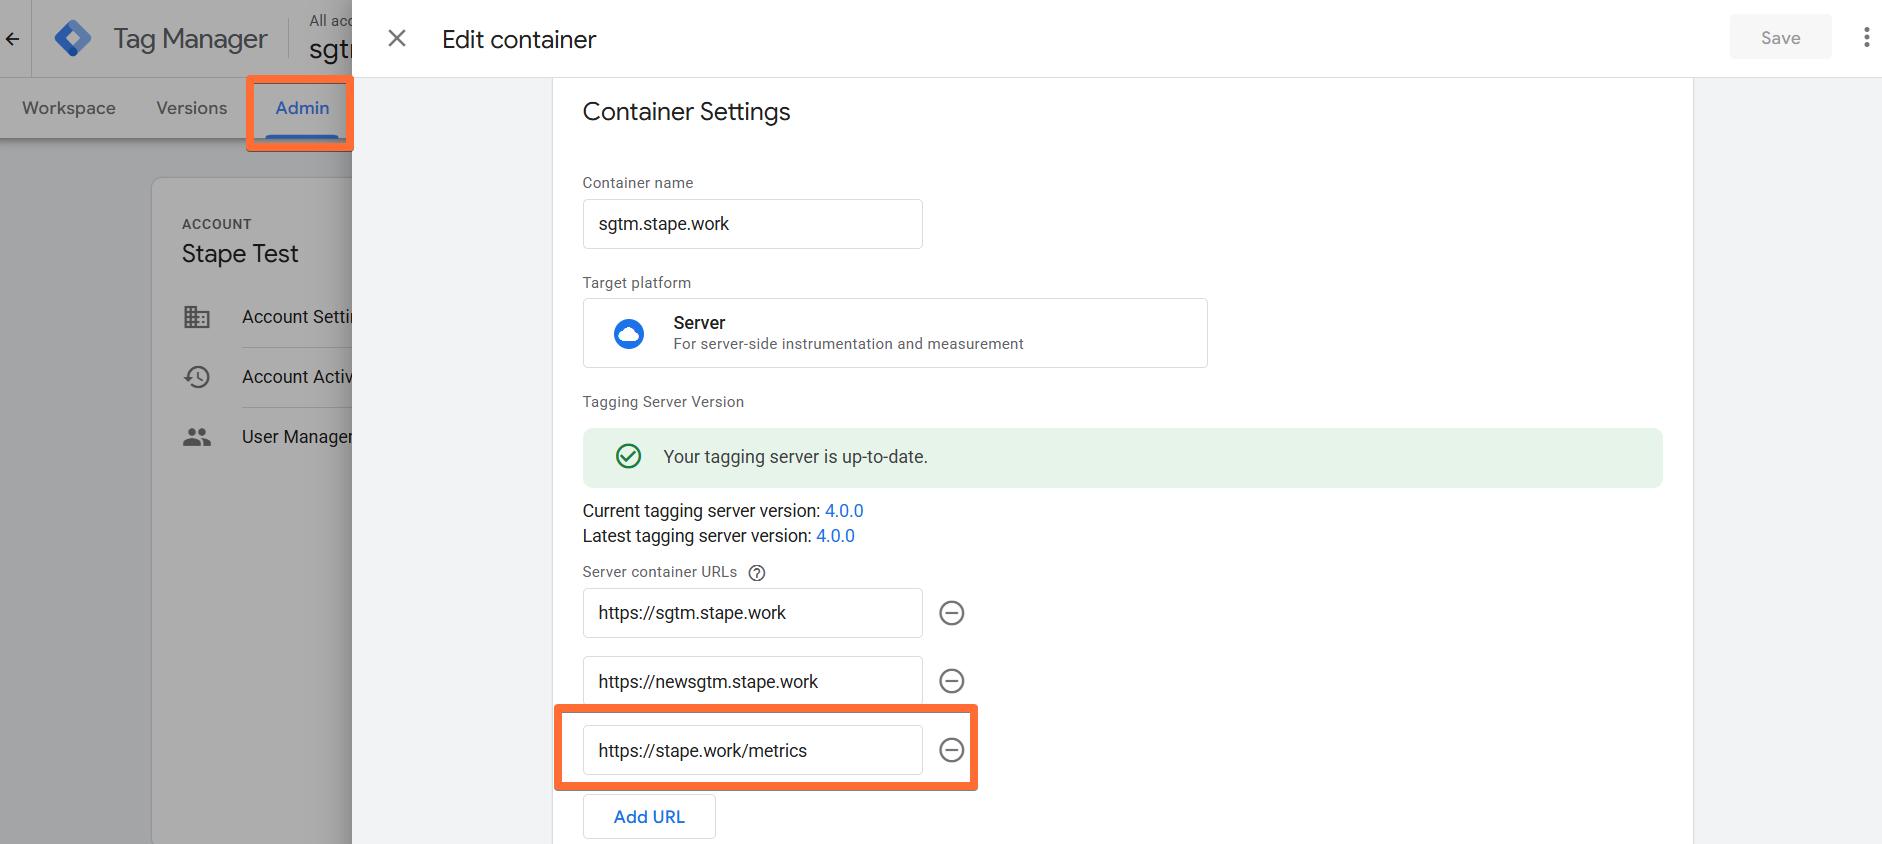
Task: Open help for Server container URLs
Action: 757,573
